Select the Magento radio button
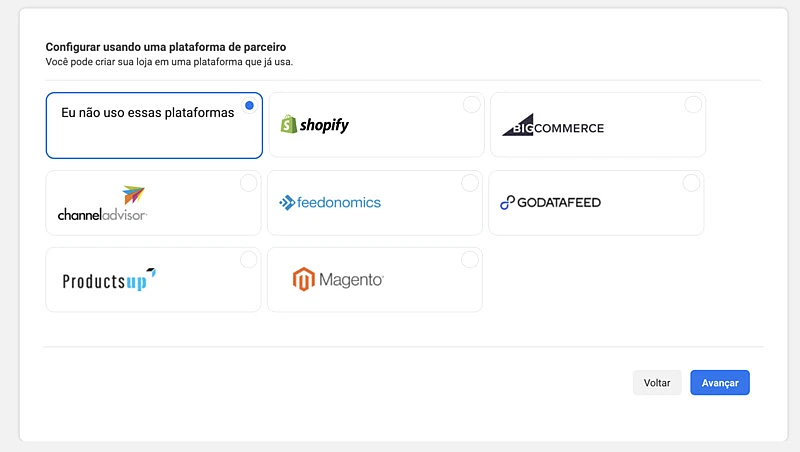This screenshot has width=800, height=452. click(469, 260)
